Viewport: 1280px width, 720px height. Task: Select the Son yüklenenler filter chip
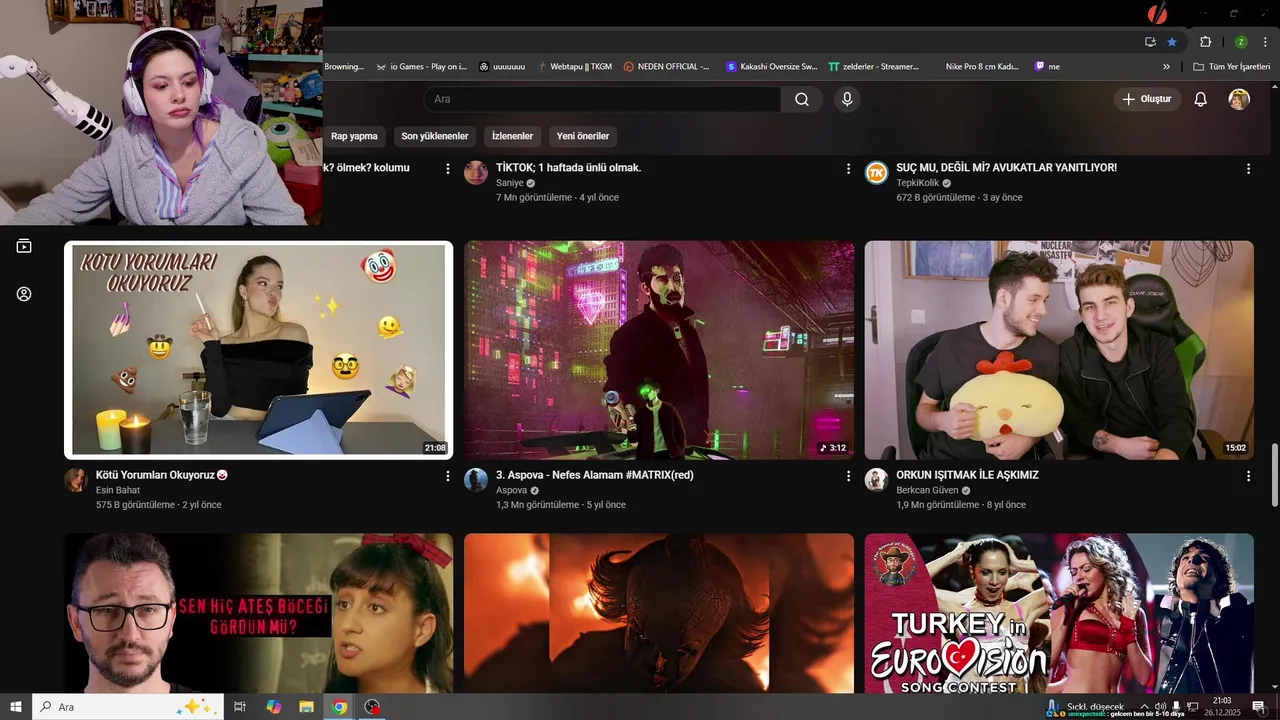click(435, 136)
